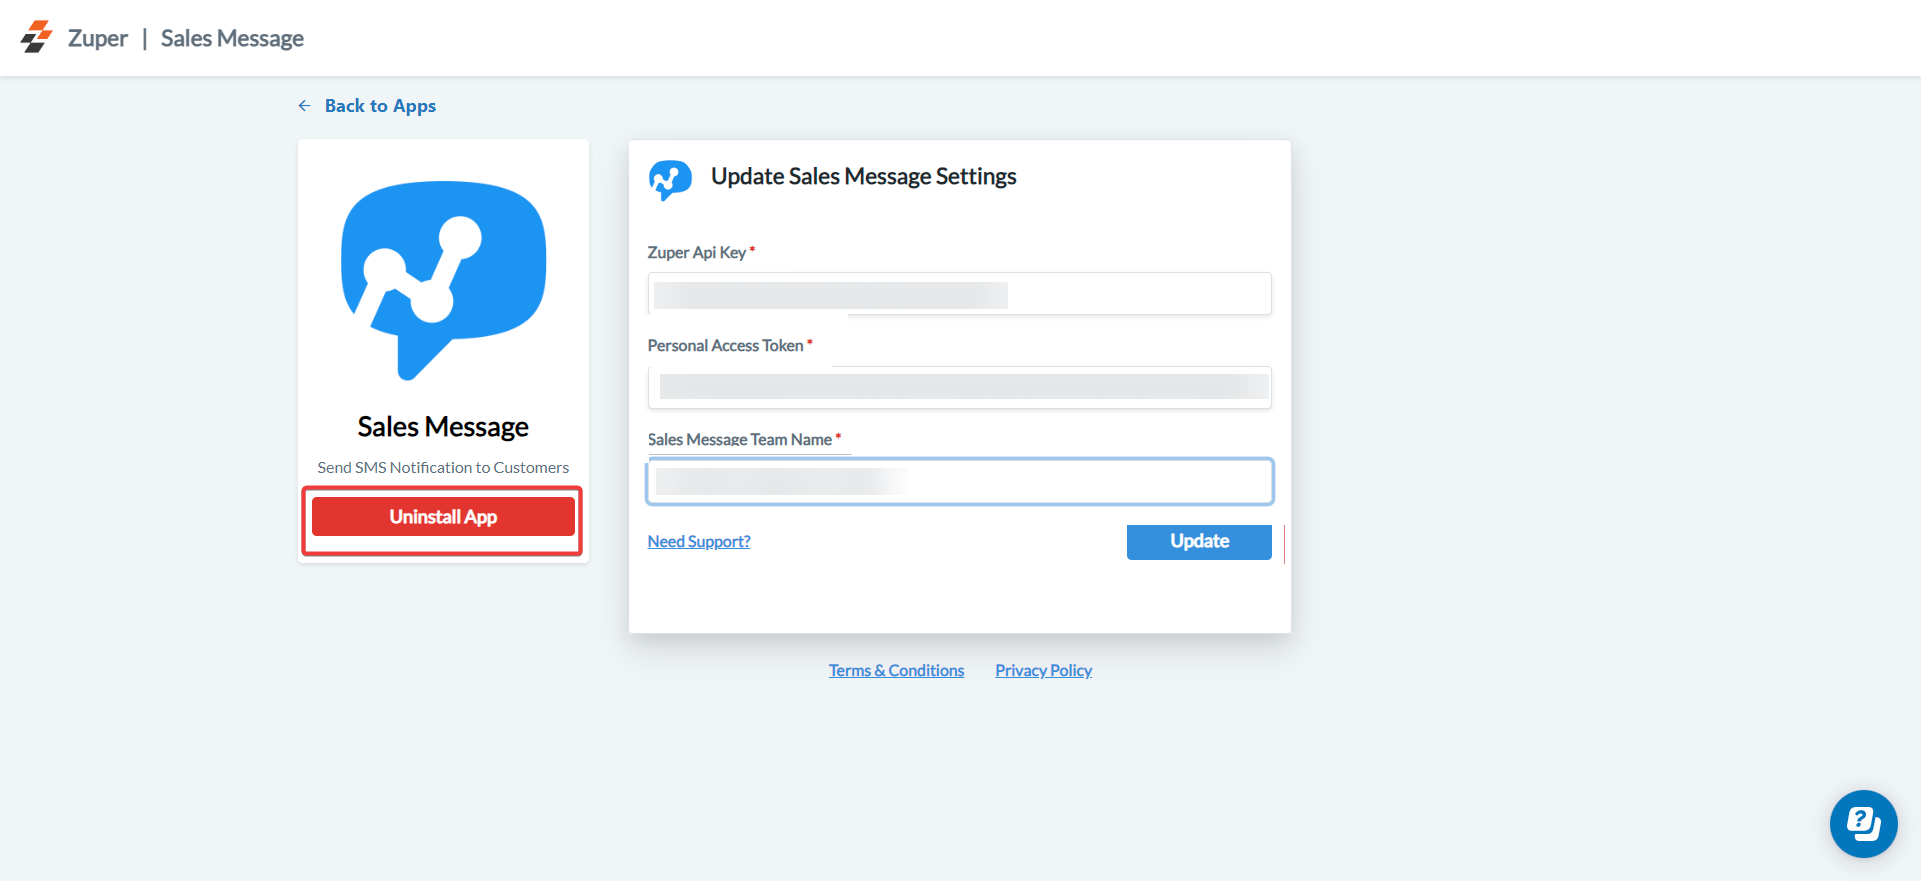Open the Need Support? link
This screenshot has width=1921, height=881.
pyautogui.click(x=699, y=542)
